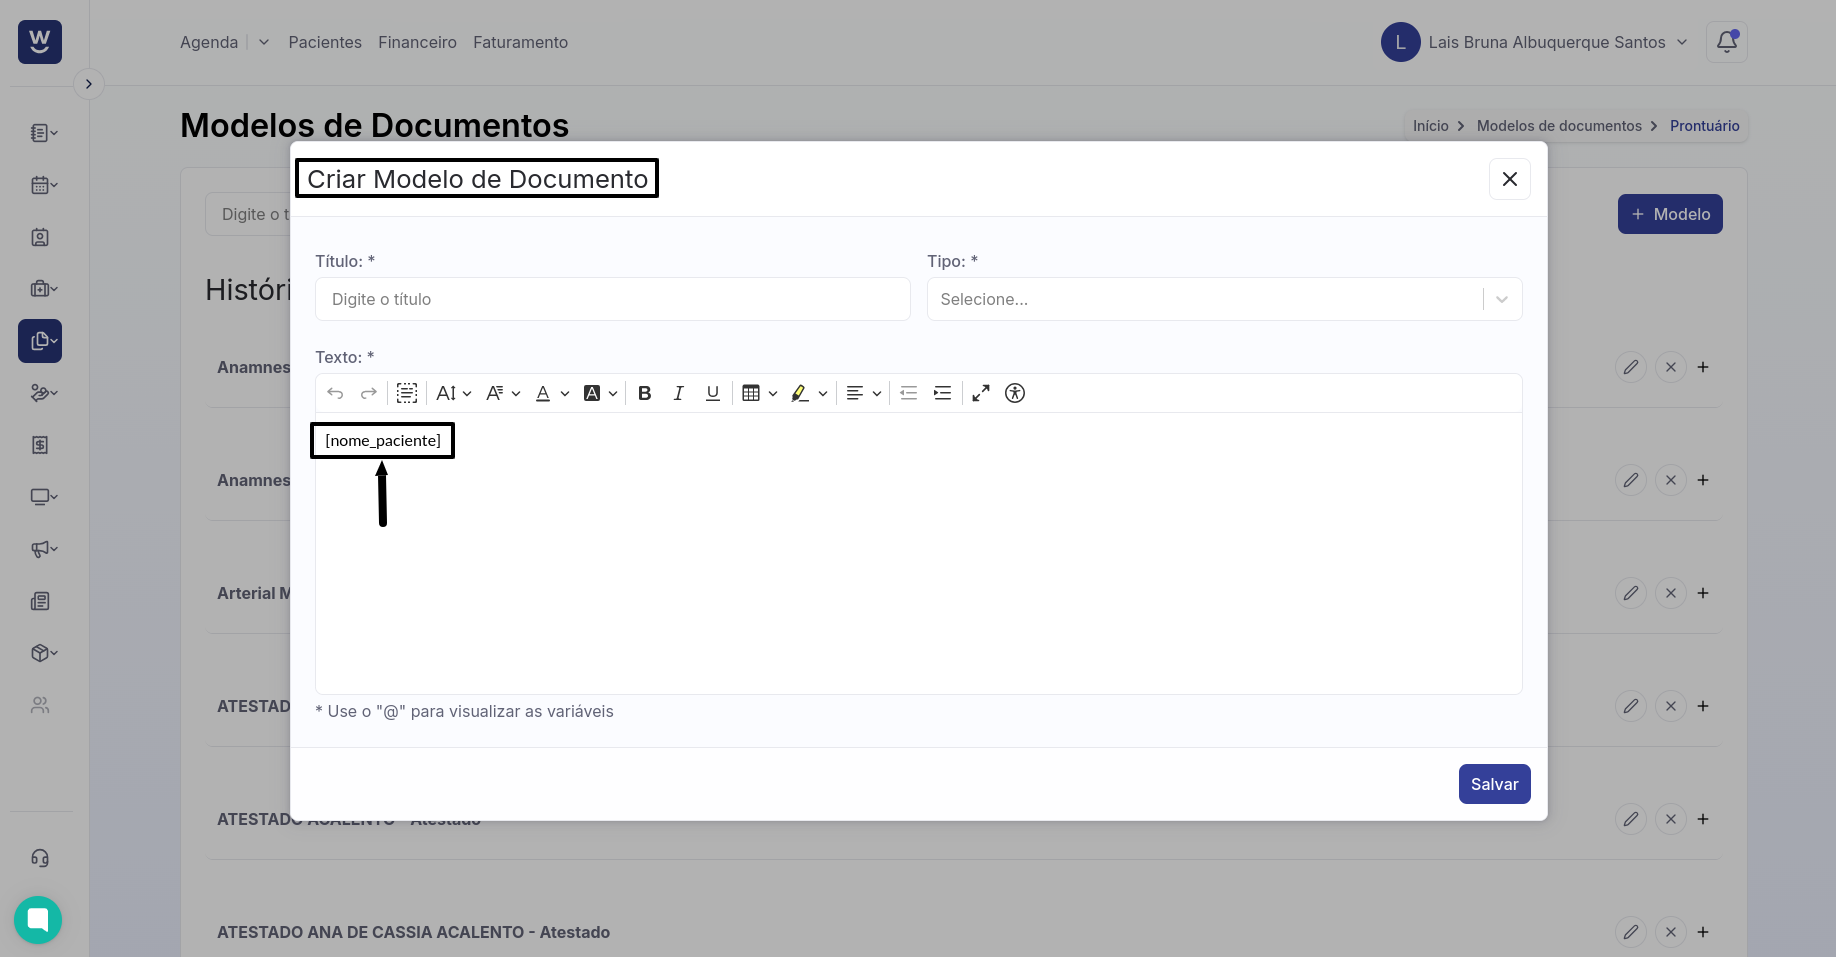Open the font size dropdown
Viewport: 1836px width, 957px height.
[453, 393]
